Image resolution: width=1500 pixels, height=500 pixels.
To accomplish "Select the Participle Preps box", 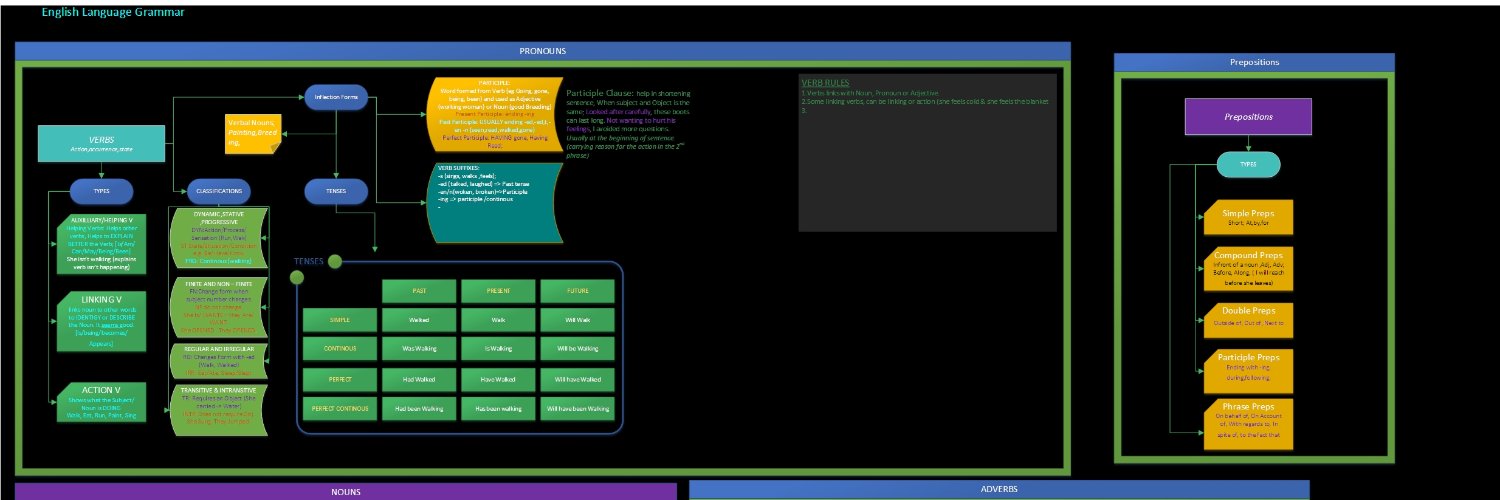I will (x=1250, y=369).
